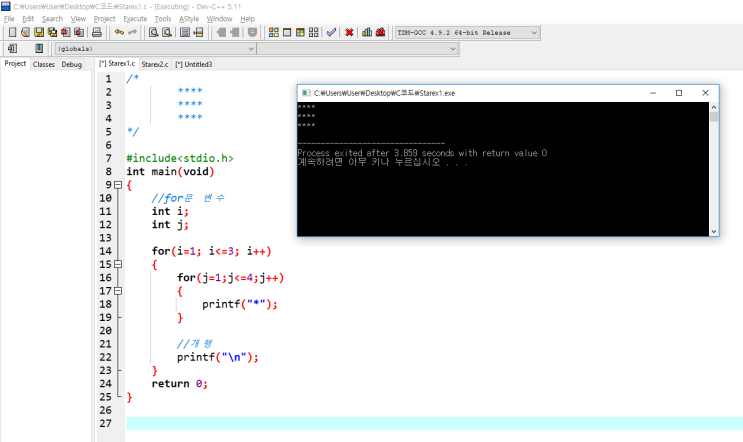Open the Execute menu

pyautogui.click(x=135, y=18)
